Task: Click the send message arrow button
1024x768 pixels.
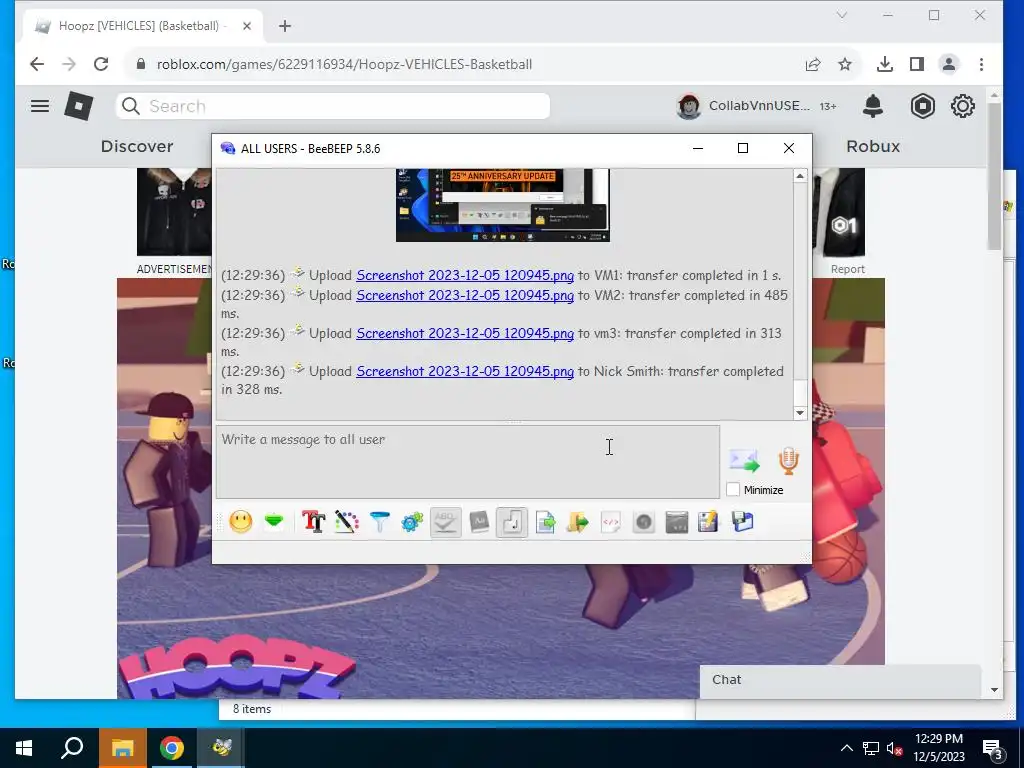Action: (x=744, y=461)
